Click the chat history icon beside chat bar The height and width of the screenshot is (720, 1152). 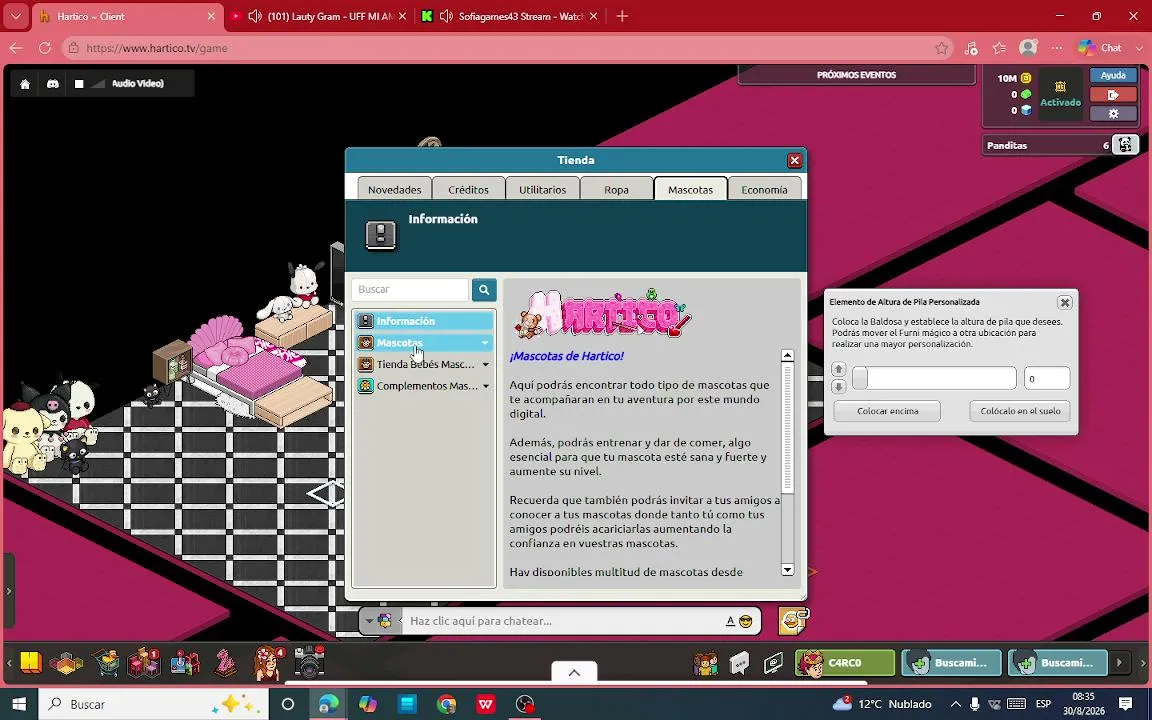(x=793, y=622)
